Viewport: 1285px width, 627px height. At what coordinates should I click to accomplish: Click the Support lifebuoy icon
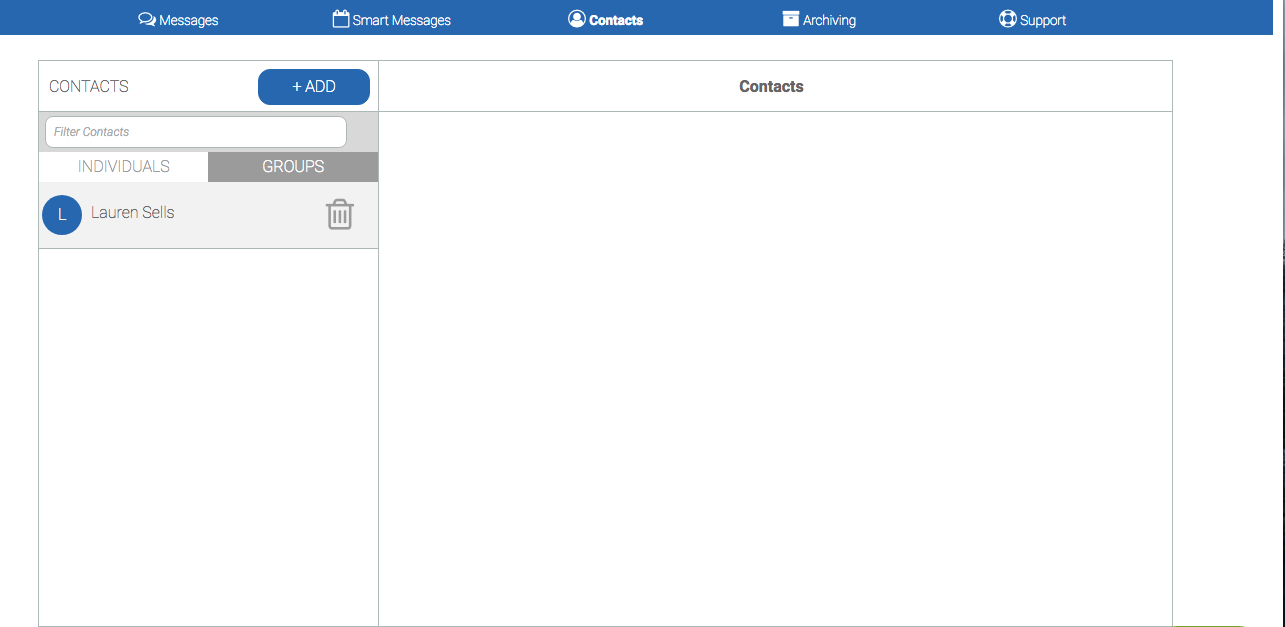pyautogui.click(x=1007, y=19)
